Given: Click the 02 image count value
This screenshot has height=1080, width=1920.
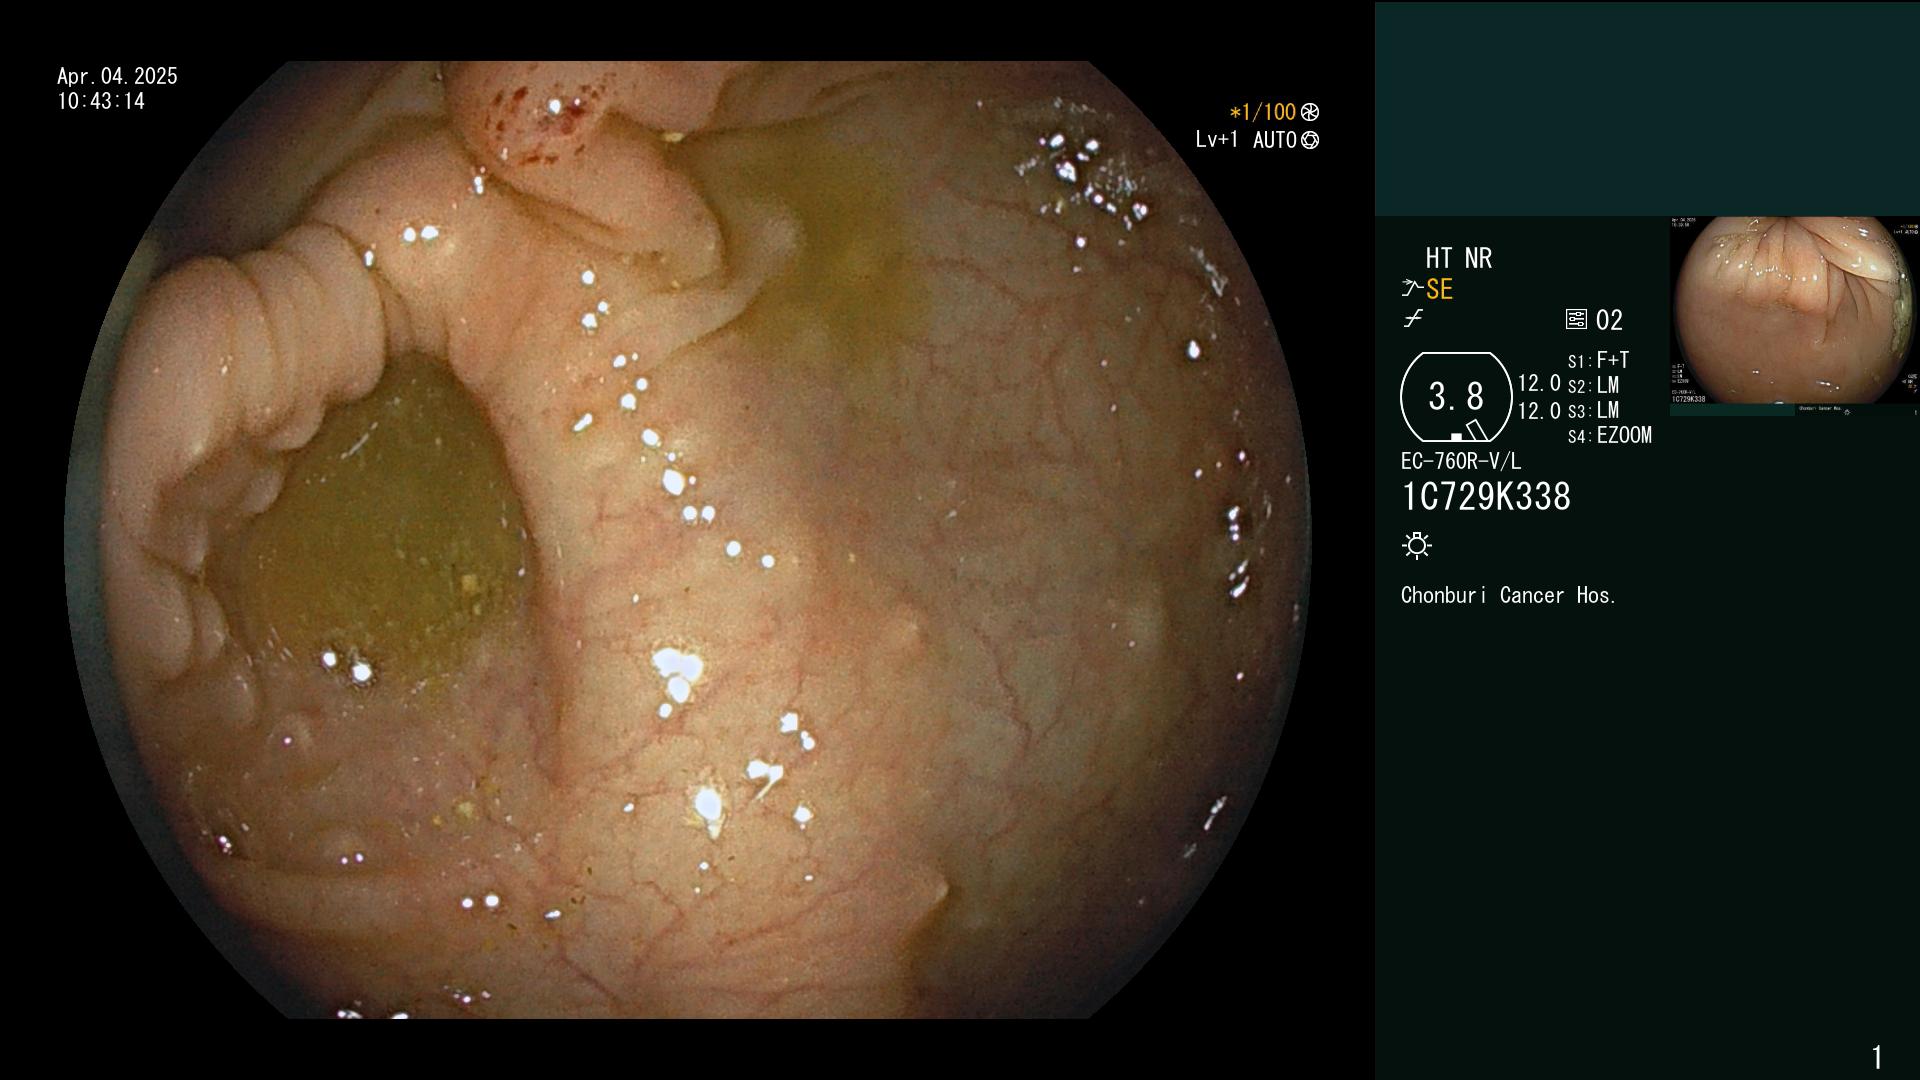Looking at the screenshot, I should [1609, 320].
